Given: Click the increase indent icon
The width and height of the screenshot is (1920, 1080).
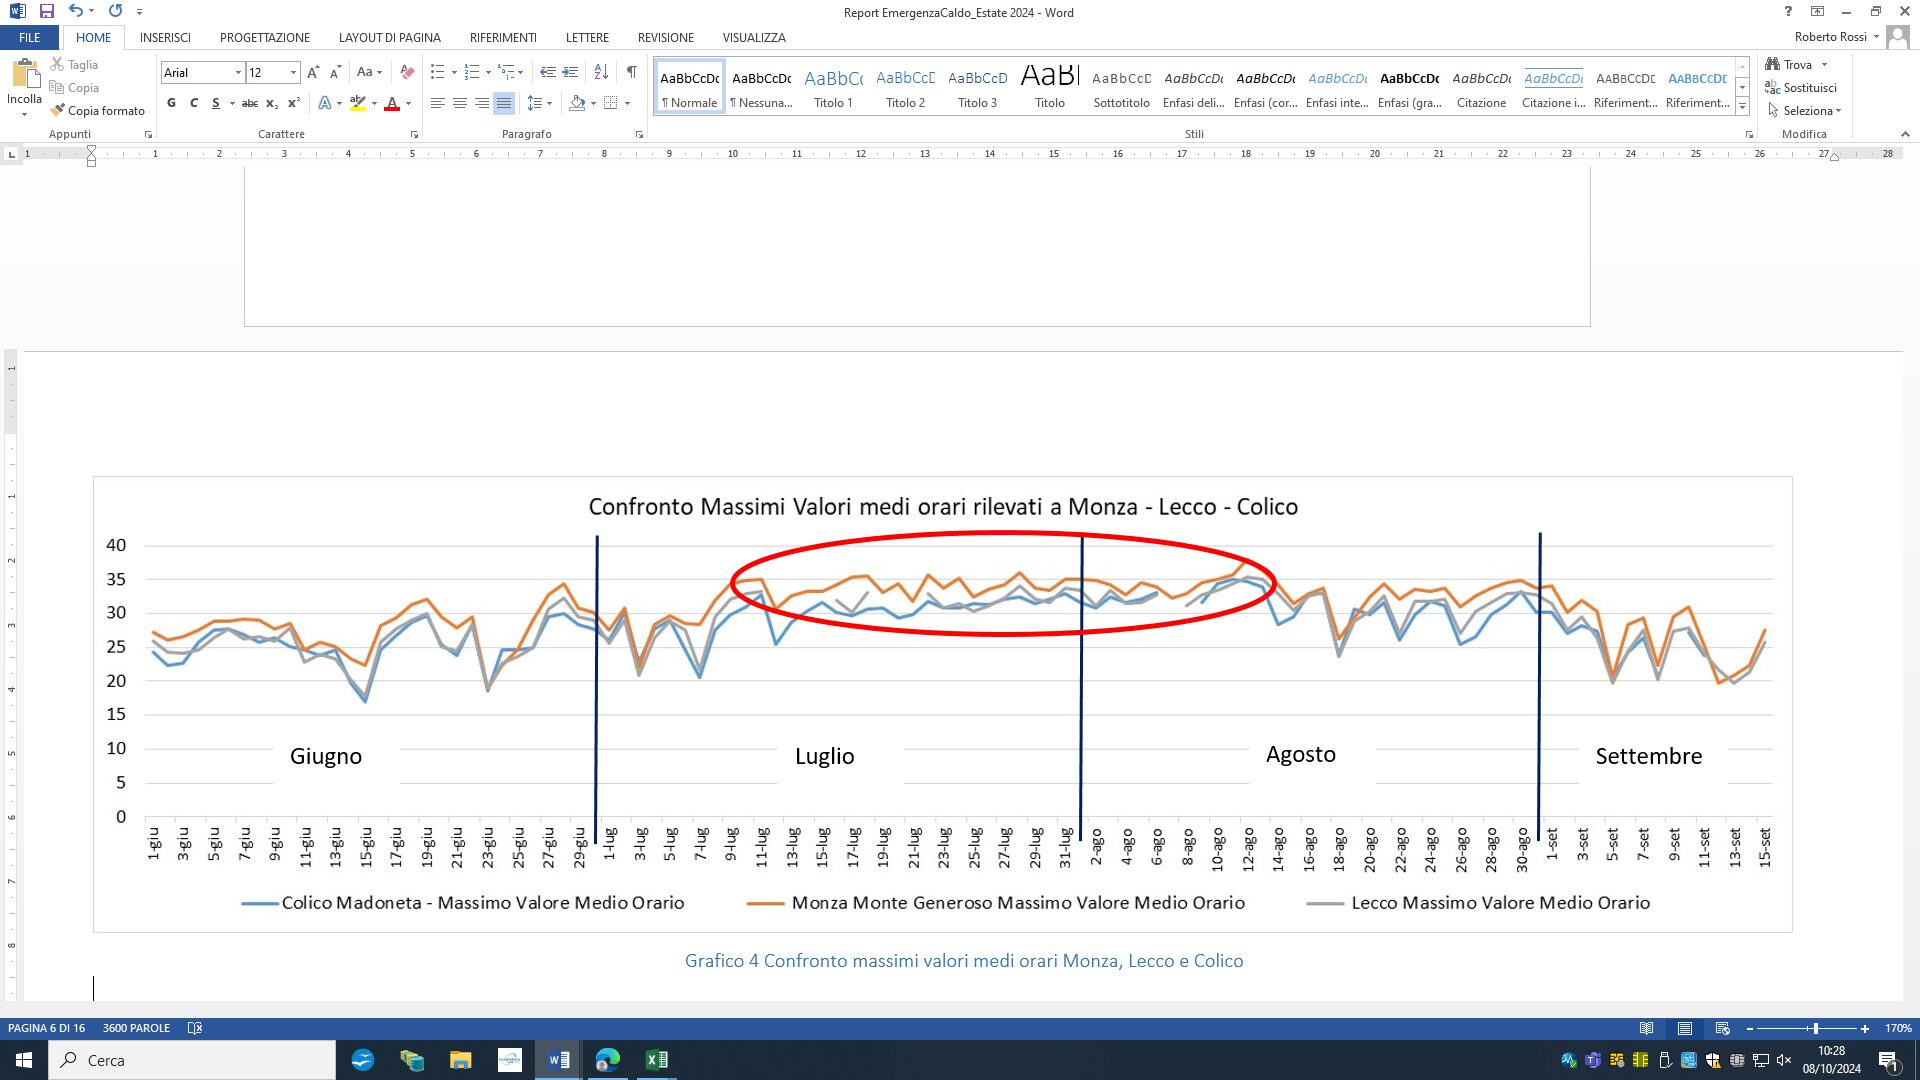Looking at the screenshot, I should [x=570, y=72].
